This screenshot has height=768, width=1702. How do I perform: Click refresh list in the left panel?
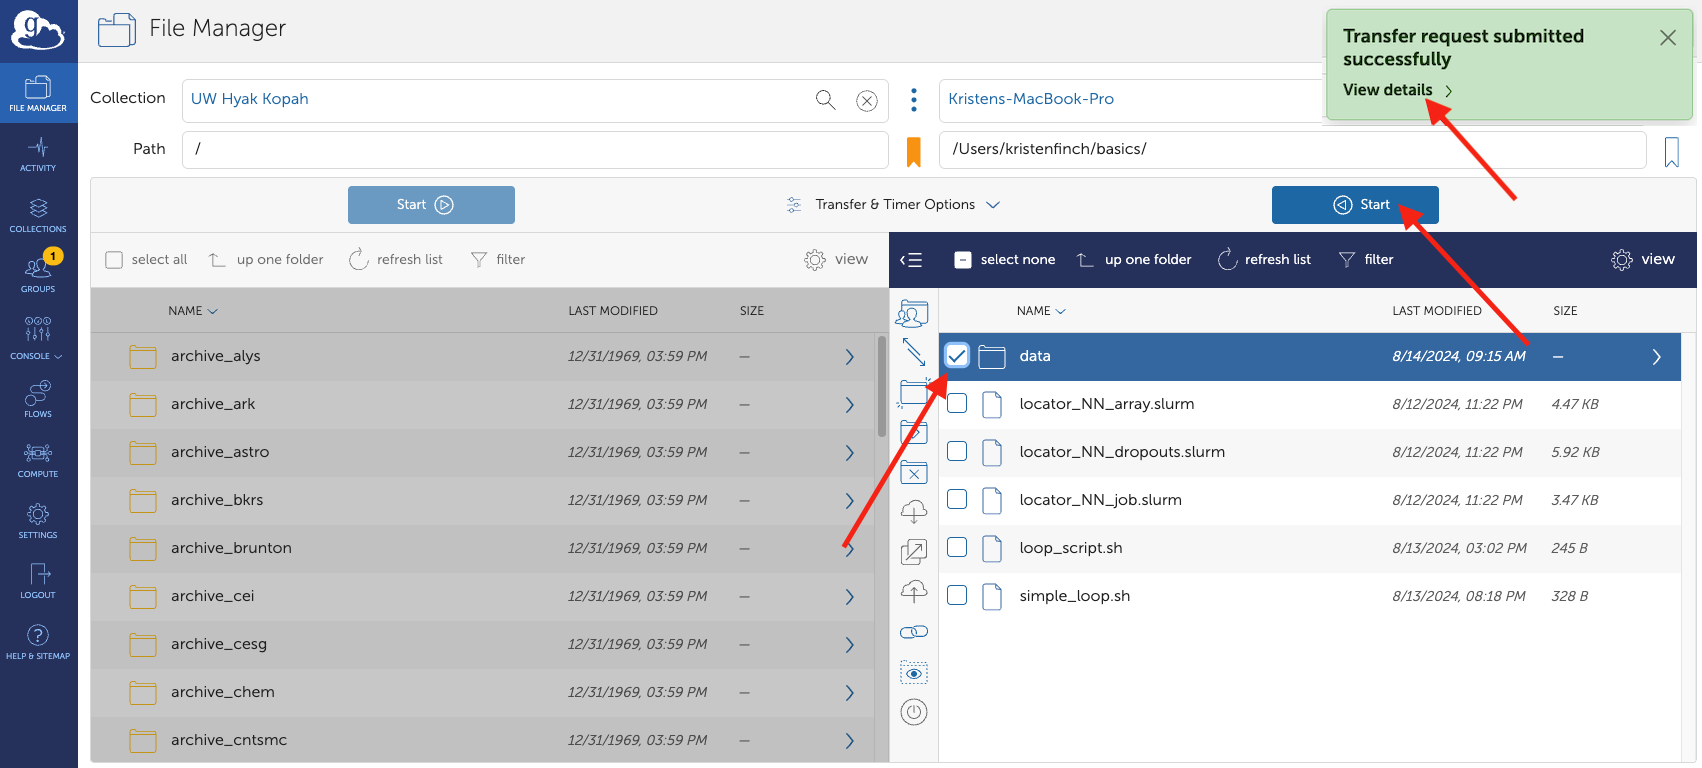coord(395,260)
